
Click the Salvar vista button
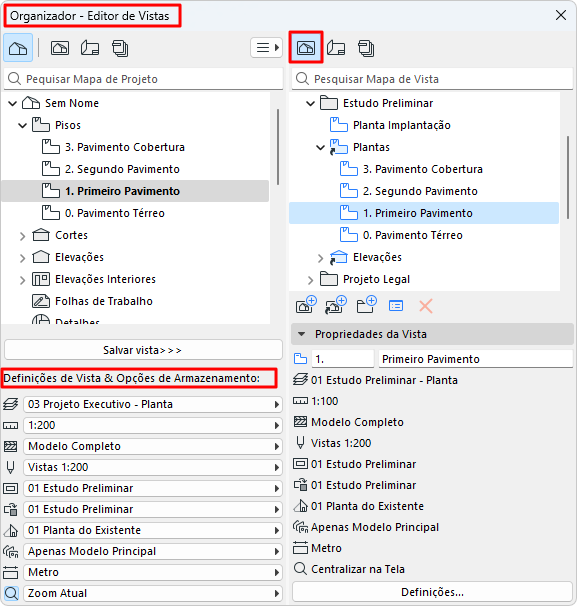coord(143,350)
